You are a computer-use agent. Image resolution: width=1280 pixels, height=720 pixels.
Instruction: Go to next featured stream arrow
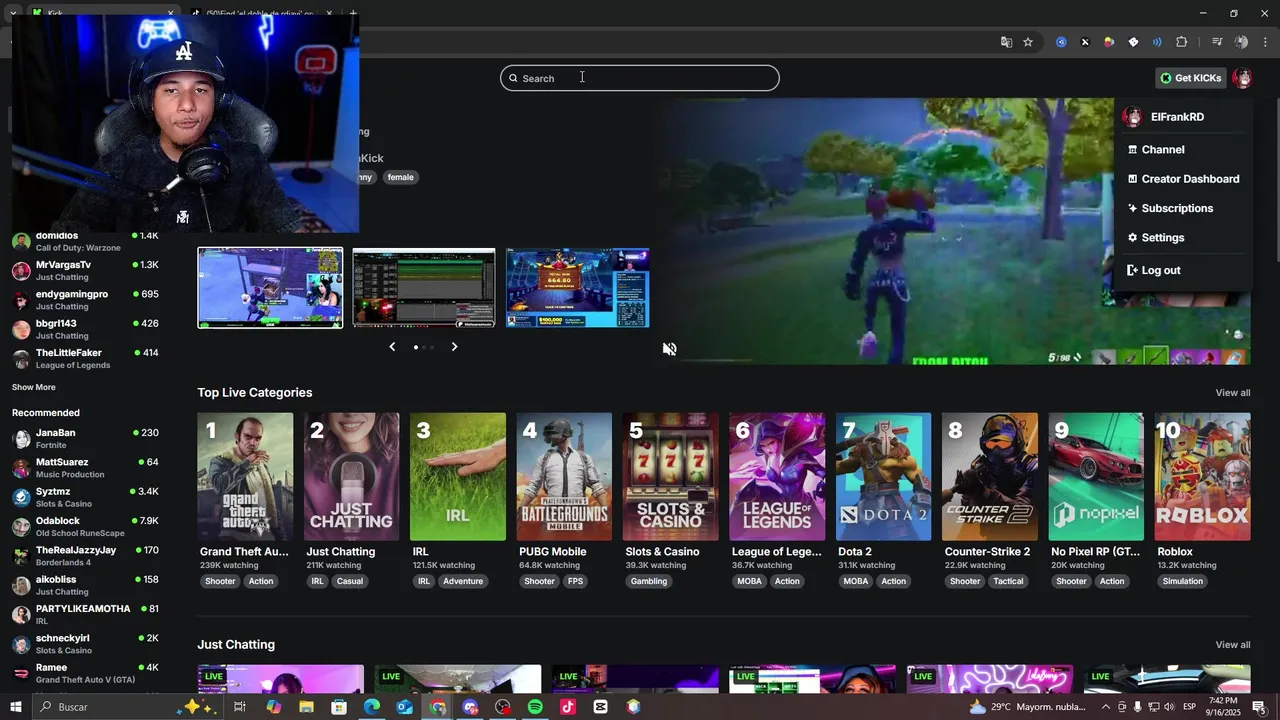click(x=454, y=347)
